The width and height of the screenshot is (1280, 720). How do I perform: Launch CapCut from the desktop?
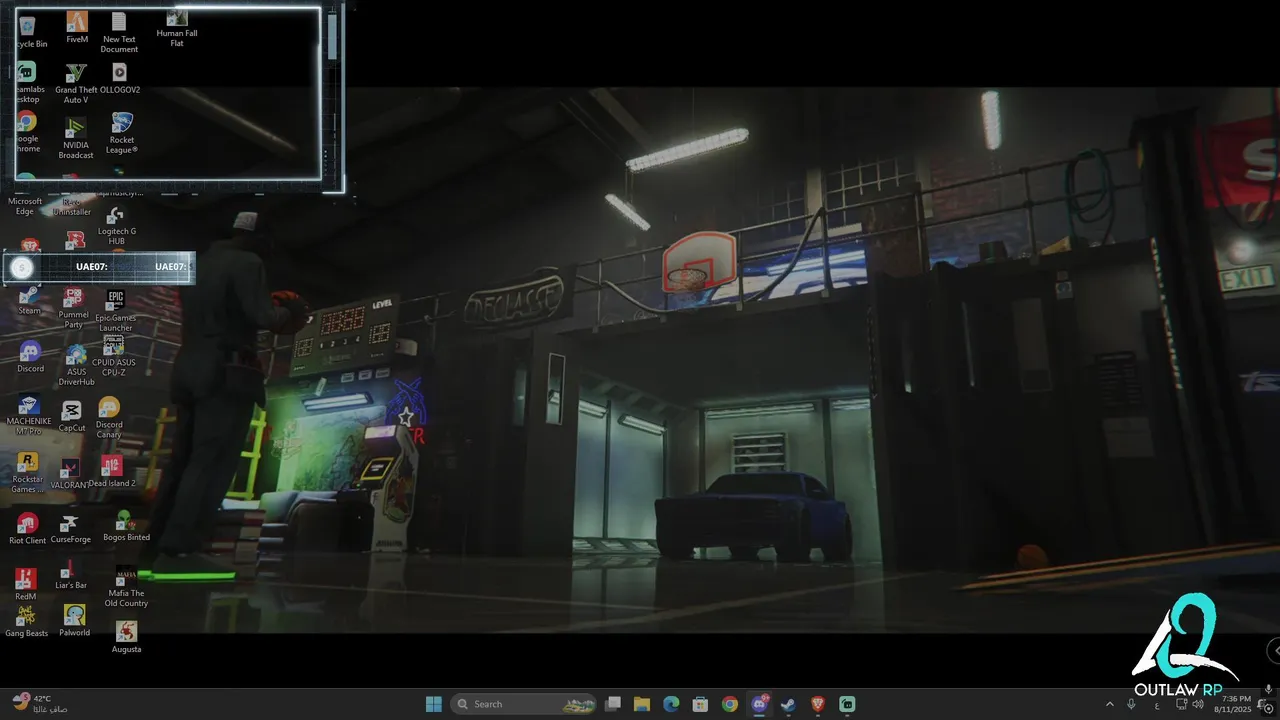tap(72, 417)
